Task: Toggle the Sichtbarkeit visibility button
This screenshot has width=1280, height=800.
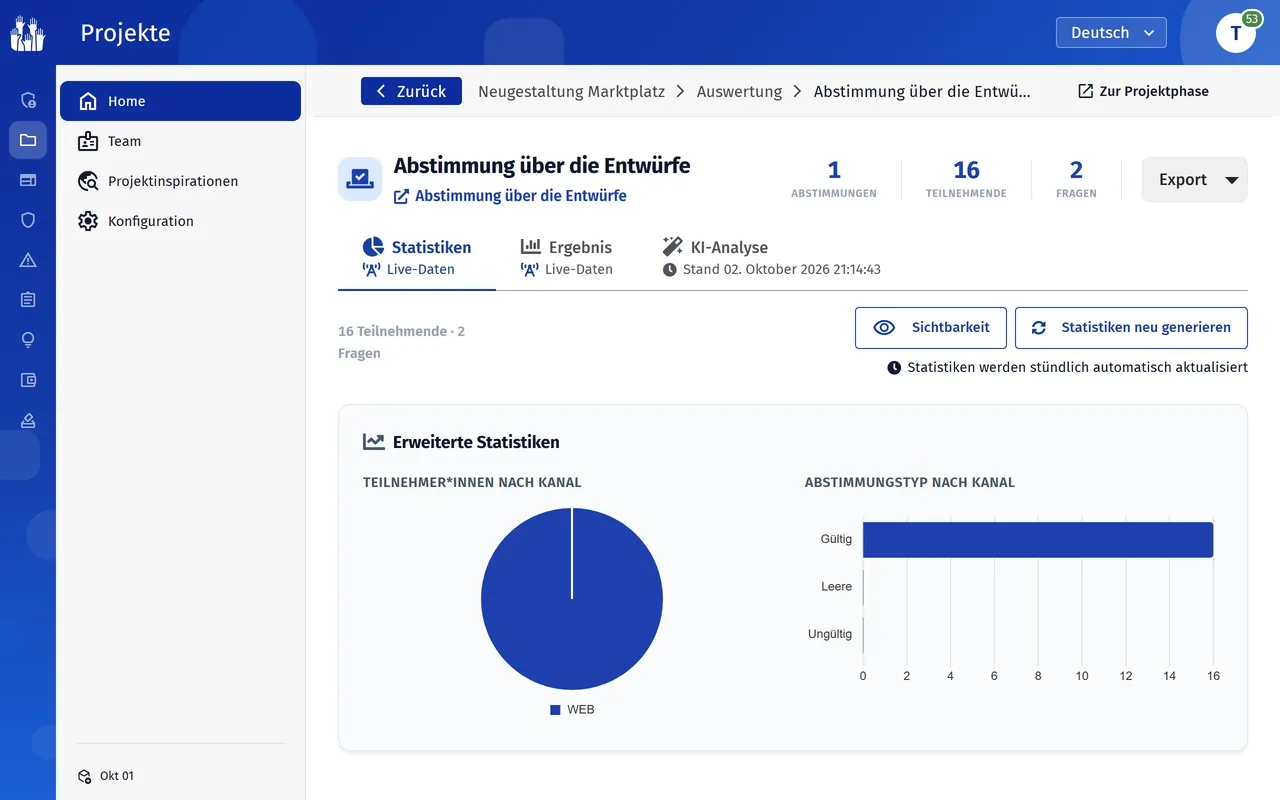Action: pos(931,328)
